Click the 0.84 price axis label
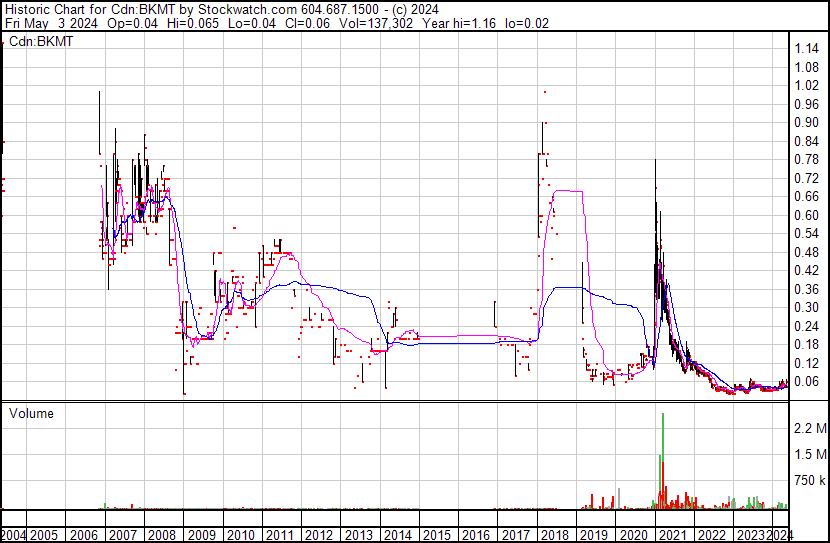830x543 pixels. [x=807, y=141]
